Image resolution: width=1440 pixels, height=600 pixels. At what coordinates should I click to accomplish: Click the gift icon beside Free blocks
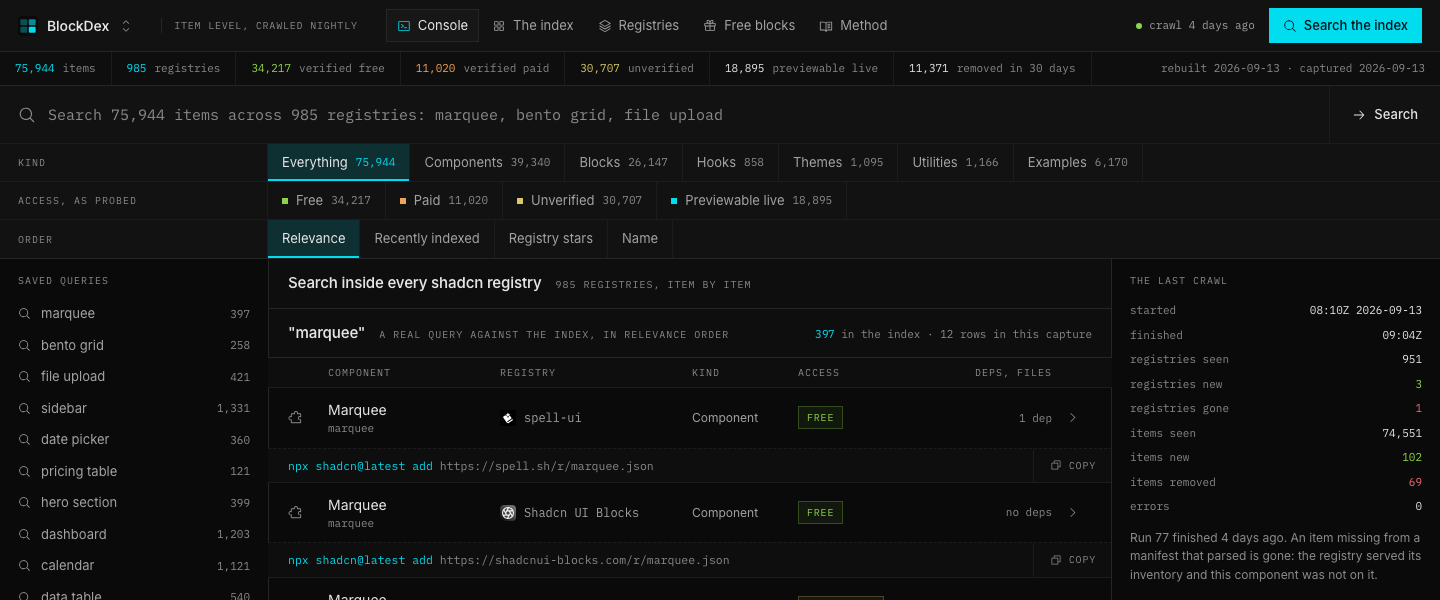pyautogui.click(x=710, y=26)
